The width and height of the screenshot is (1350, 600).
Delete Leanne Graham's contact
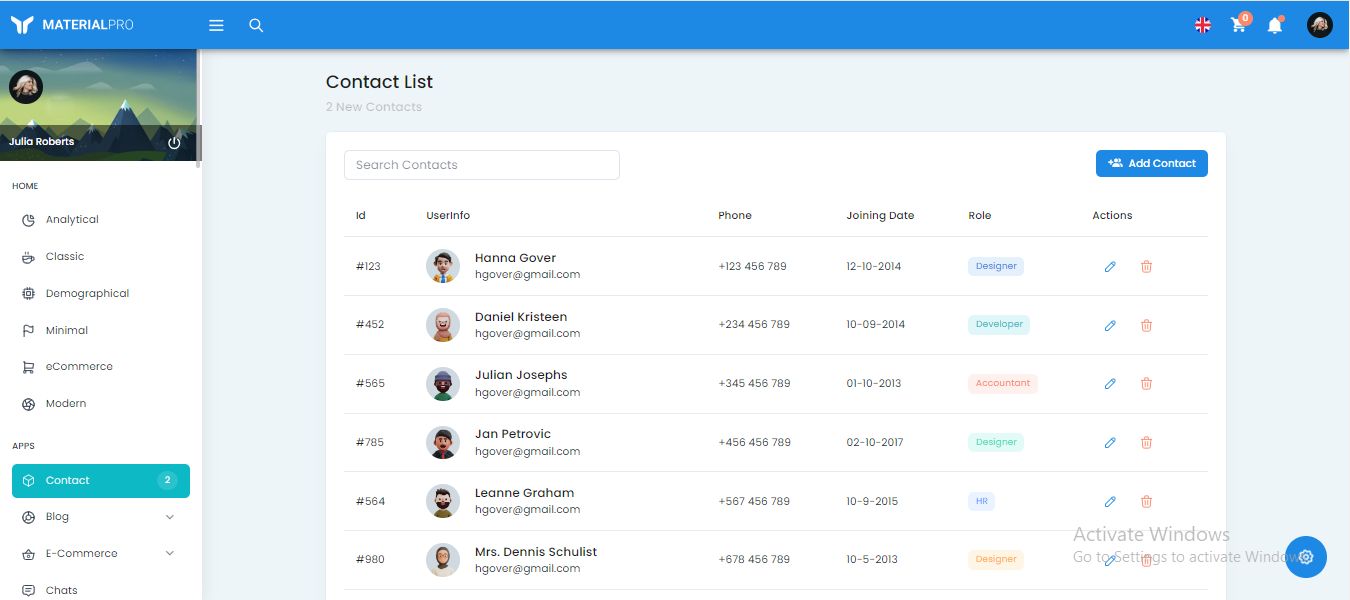[x=1146, y=502]
